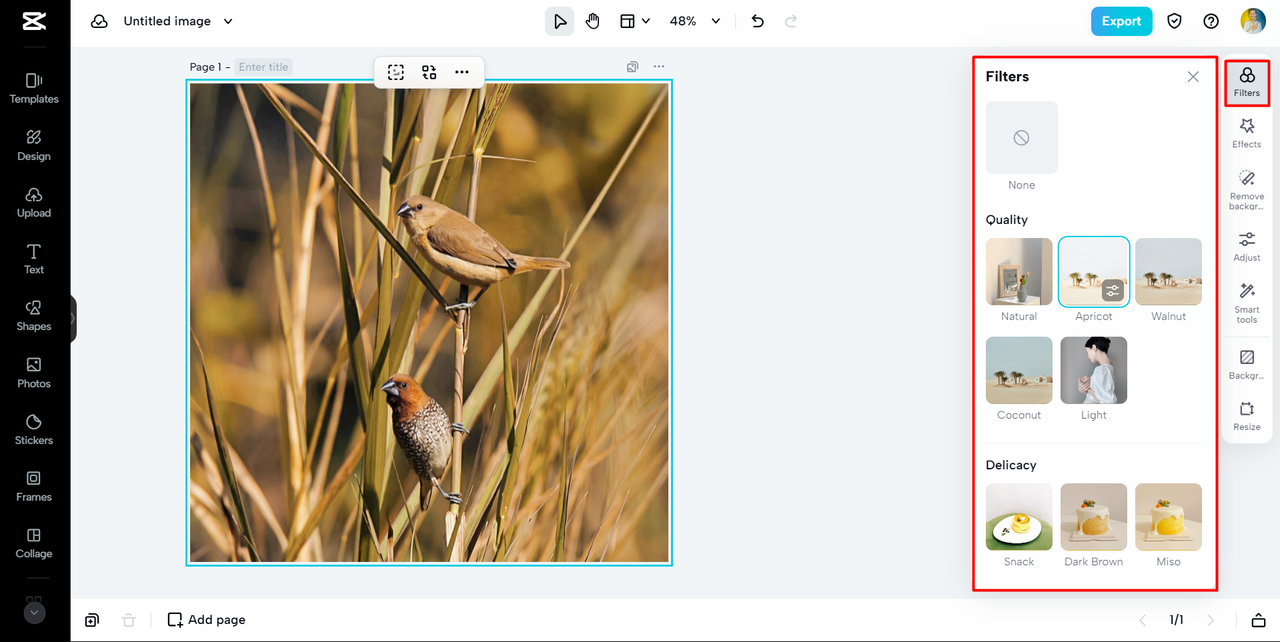This screenshot has height=642, width=1280.
Task: Apply the Natural filter
Action: click(1019, 271)
